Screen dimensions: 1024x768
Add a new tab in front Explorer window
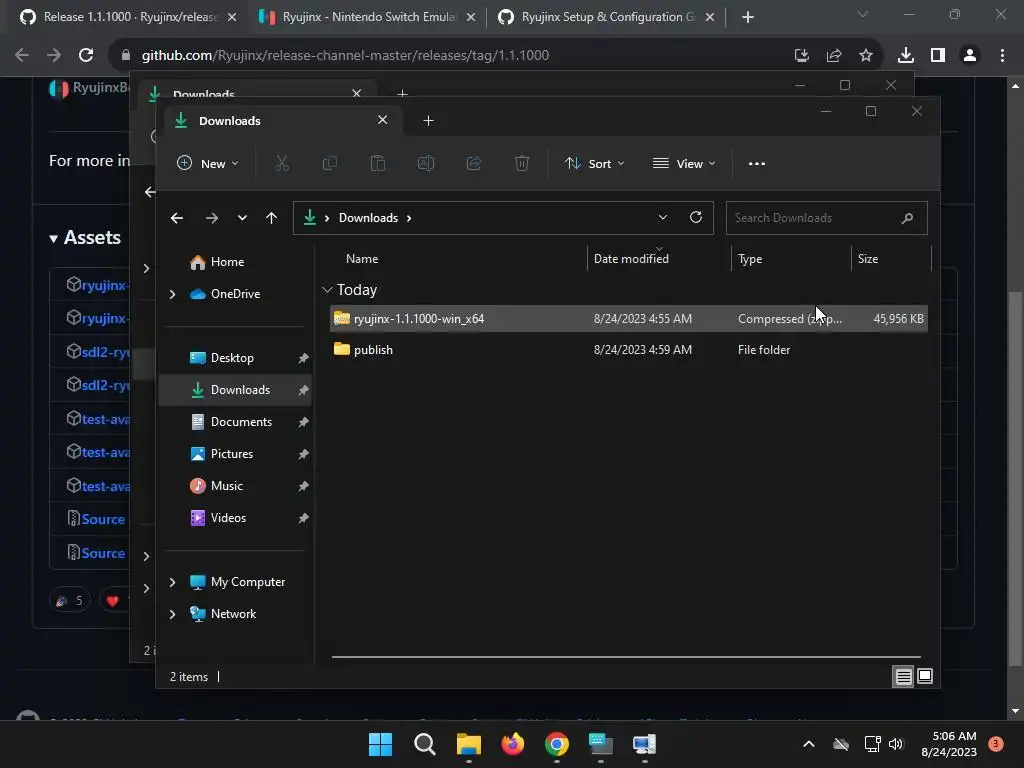428,121
